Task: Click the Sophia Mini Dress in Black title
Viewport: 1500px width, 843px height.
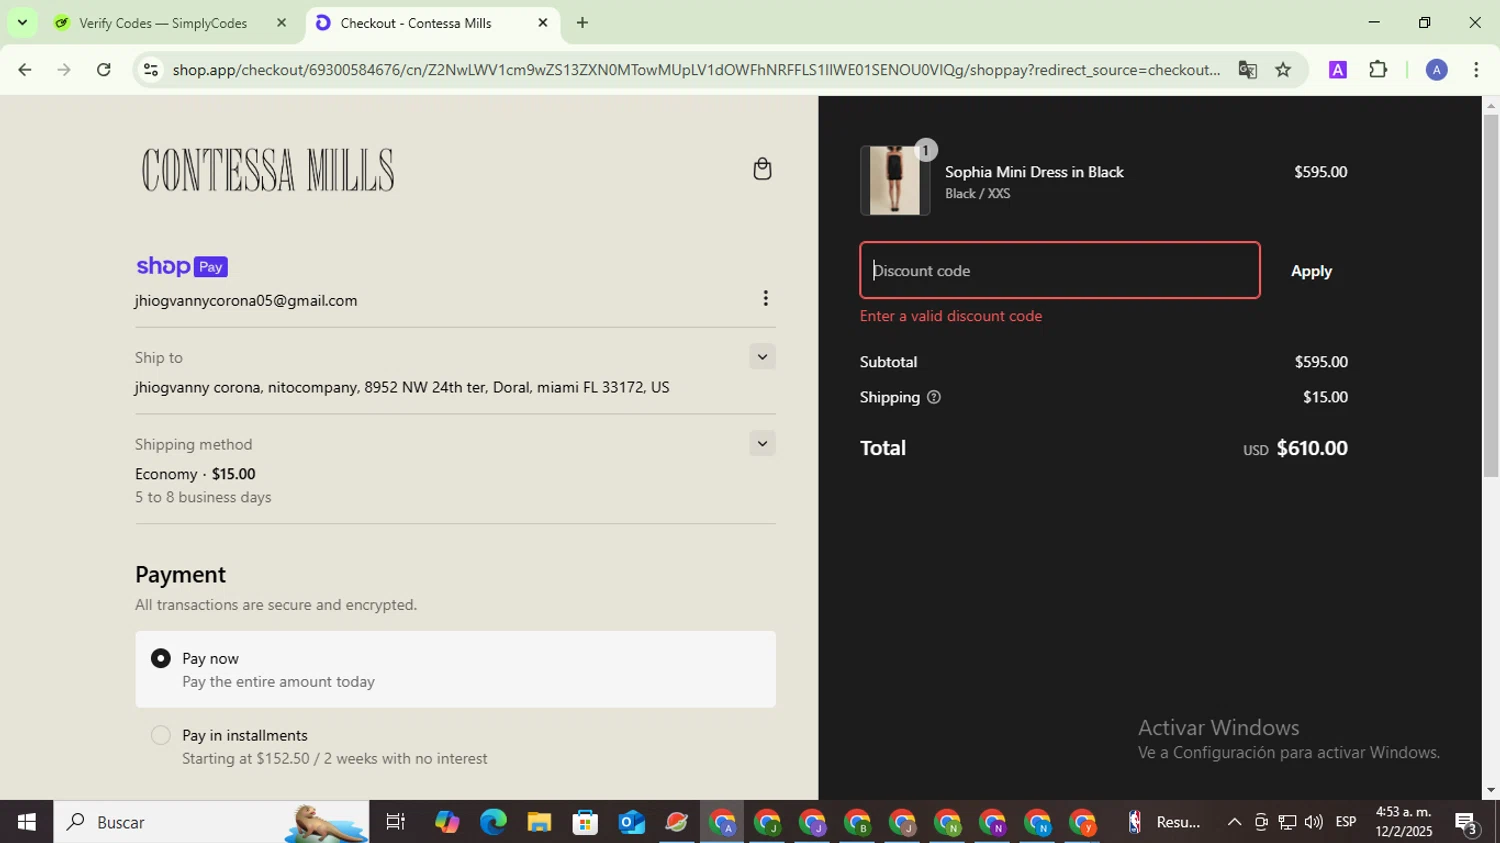Action: click(1034, 172)
